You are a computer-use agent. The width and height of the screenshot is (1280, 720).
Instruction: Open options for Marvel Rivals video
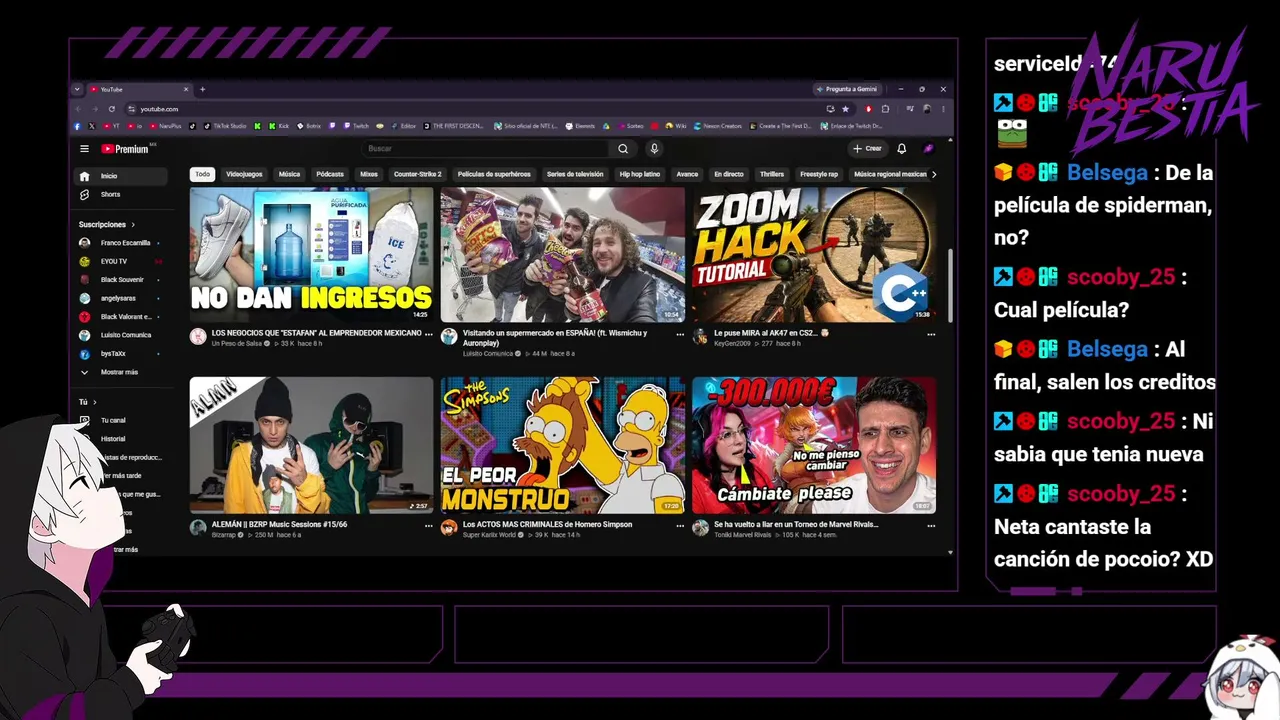(931, 526)
